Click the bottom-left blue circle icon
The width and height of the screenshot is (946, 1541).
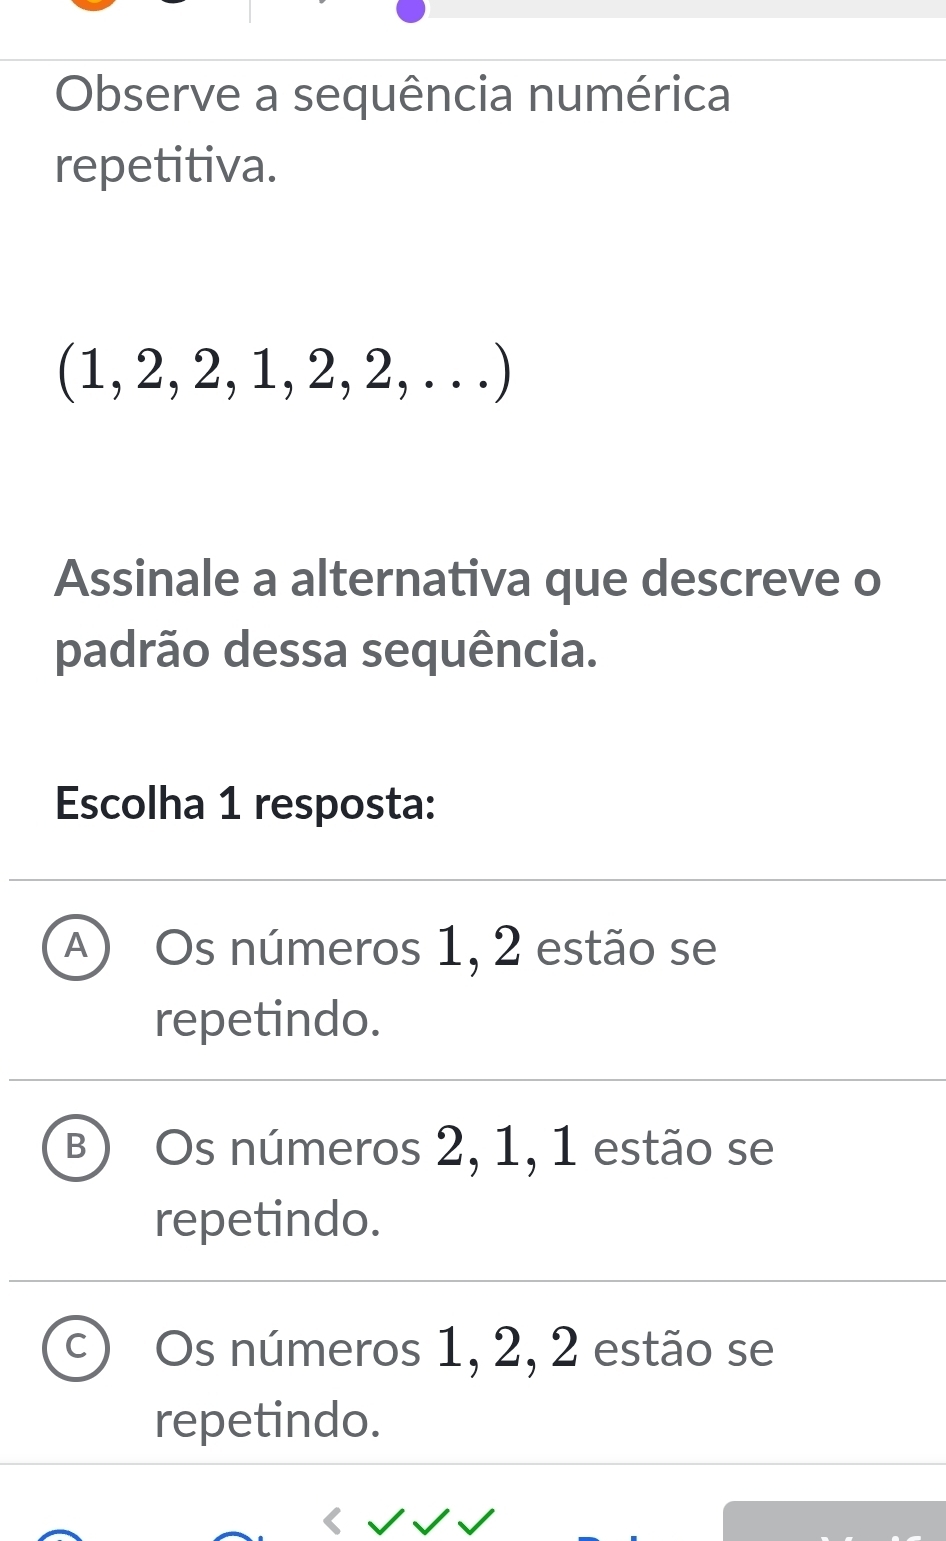(x=62, y=1536)
